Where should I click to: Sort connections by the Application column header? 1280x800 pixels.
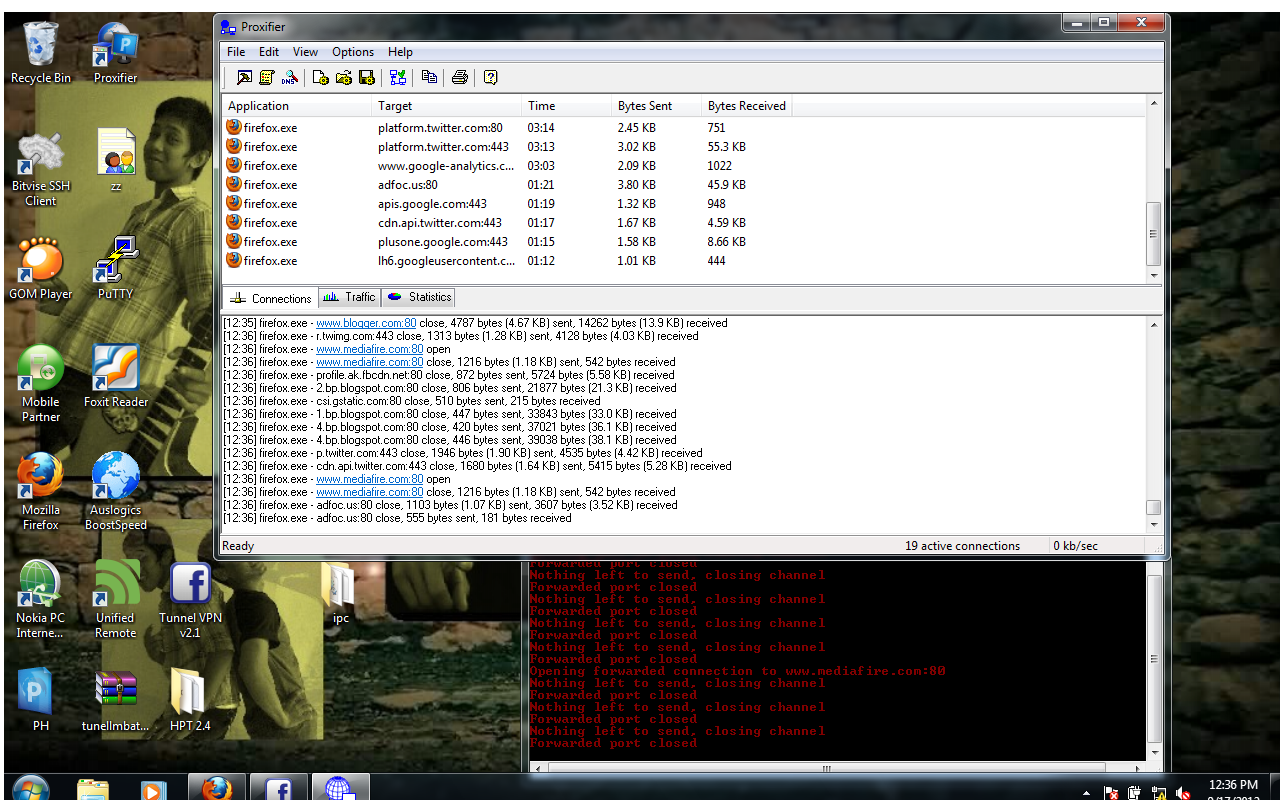(297, 106)
